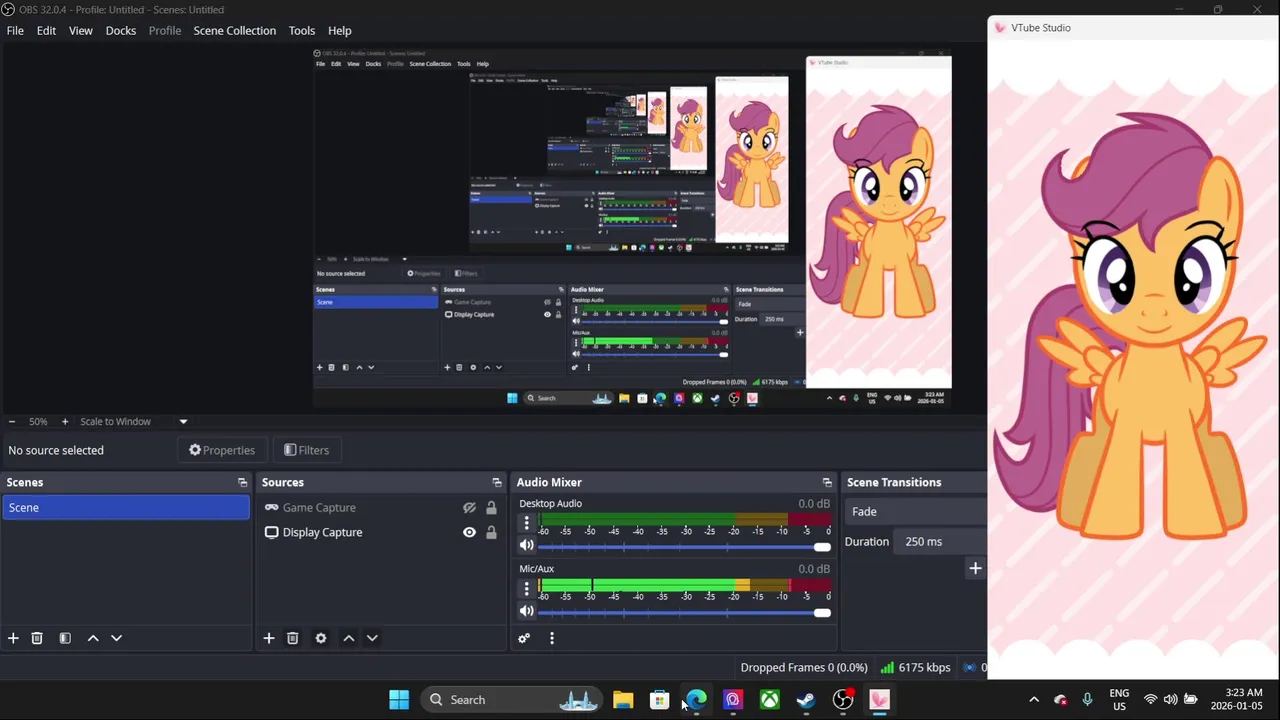The image size is (1280, 720).
Task: Select Game Capture source row
Action: coord(381,508)
